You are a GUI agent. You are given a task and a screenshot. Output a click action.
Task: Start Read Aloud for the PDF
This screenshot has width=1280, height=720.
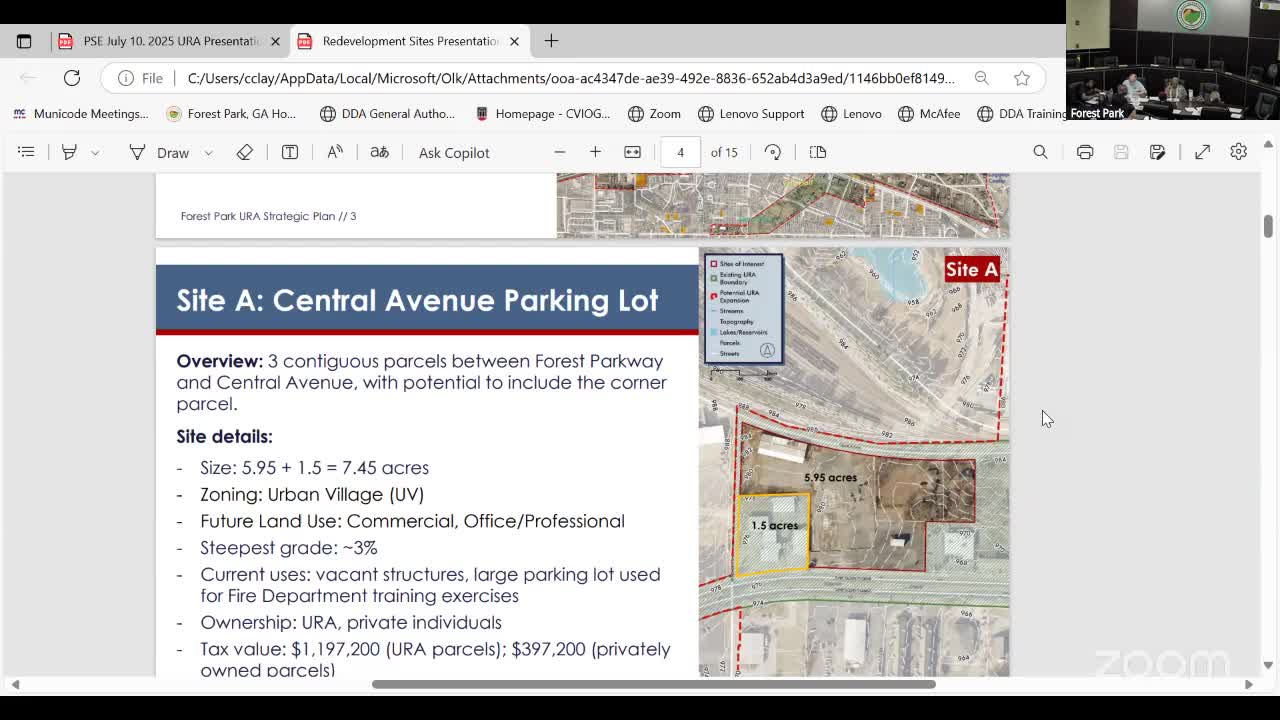(334, 151)
